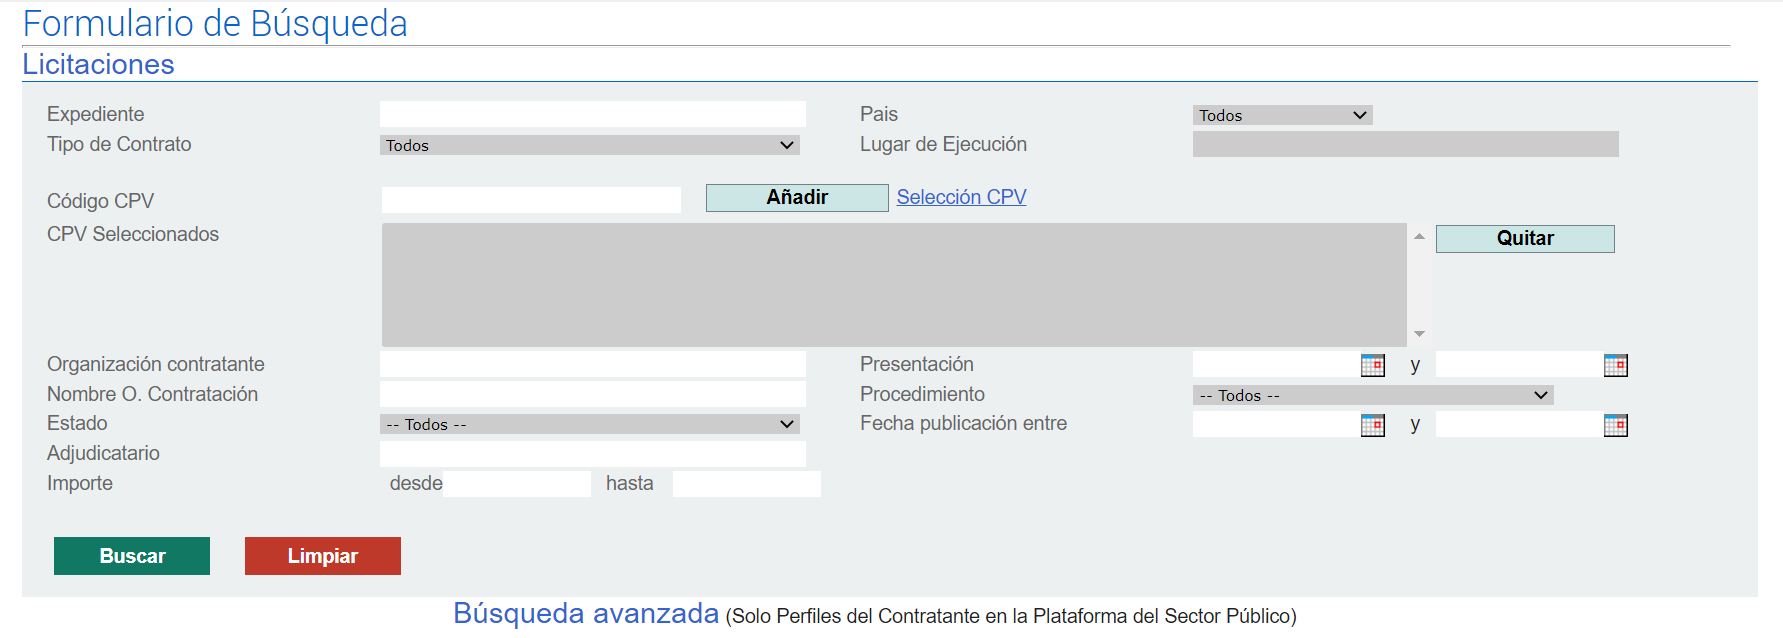Open the Pais dropdown
The image size is (1783, 638).
point(1282,115)
